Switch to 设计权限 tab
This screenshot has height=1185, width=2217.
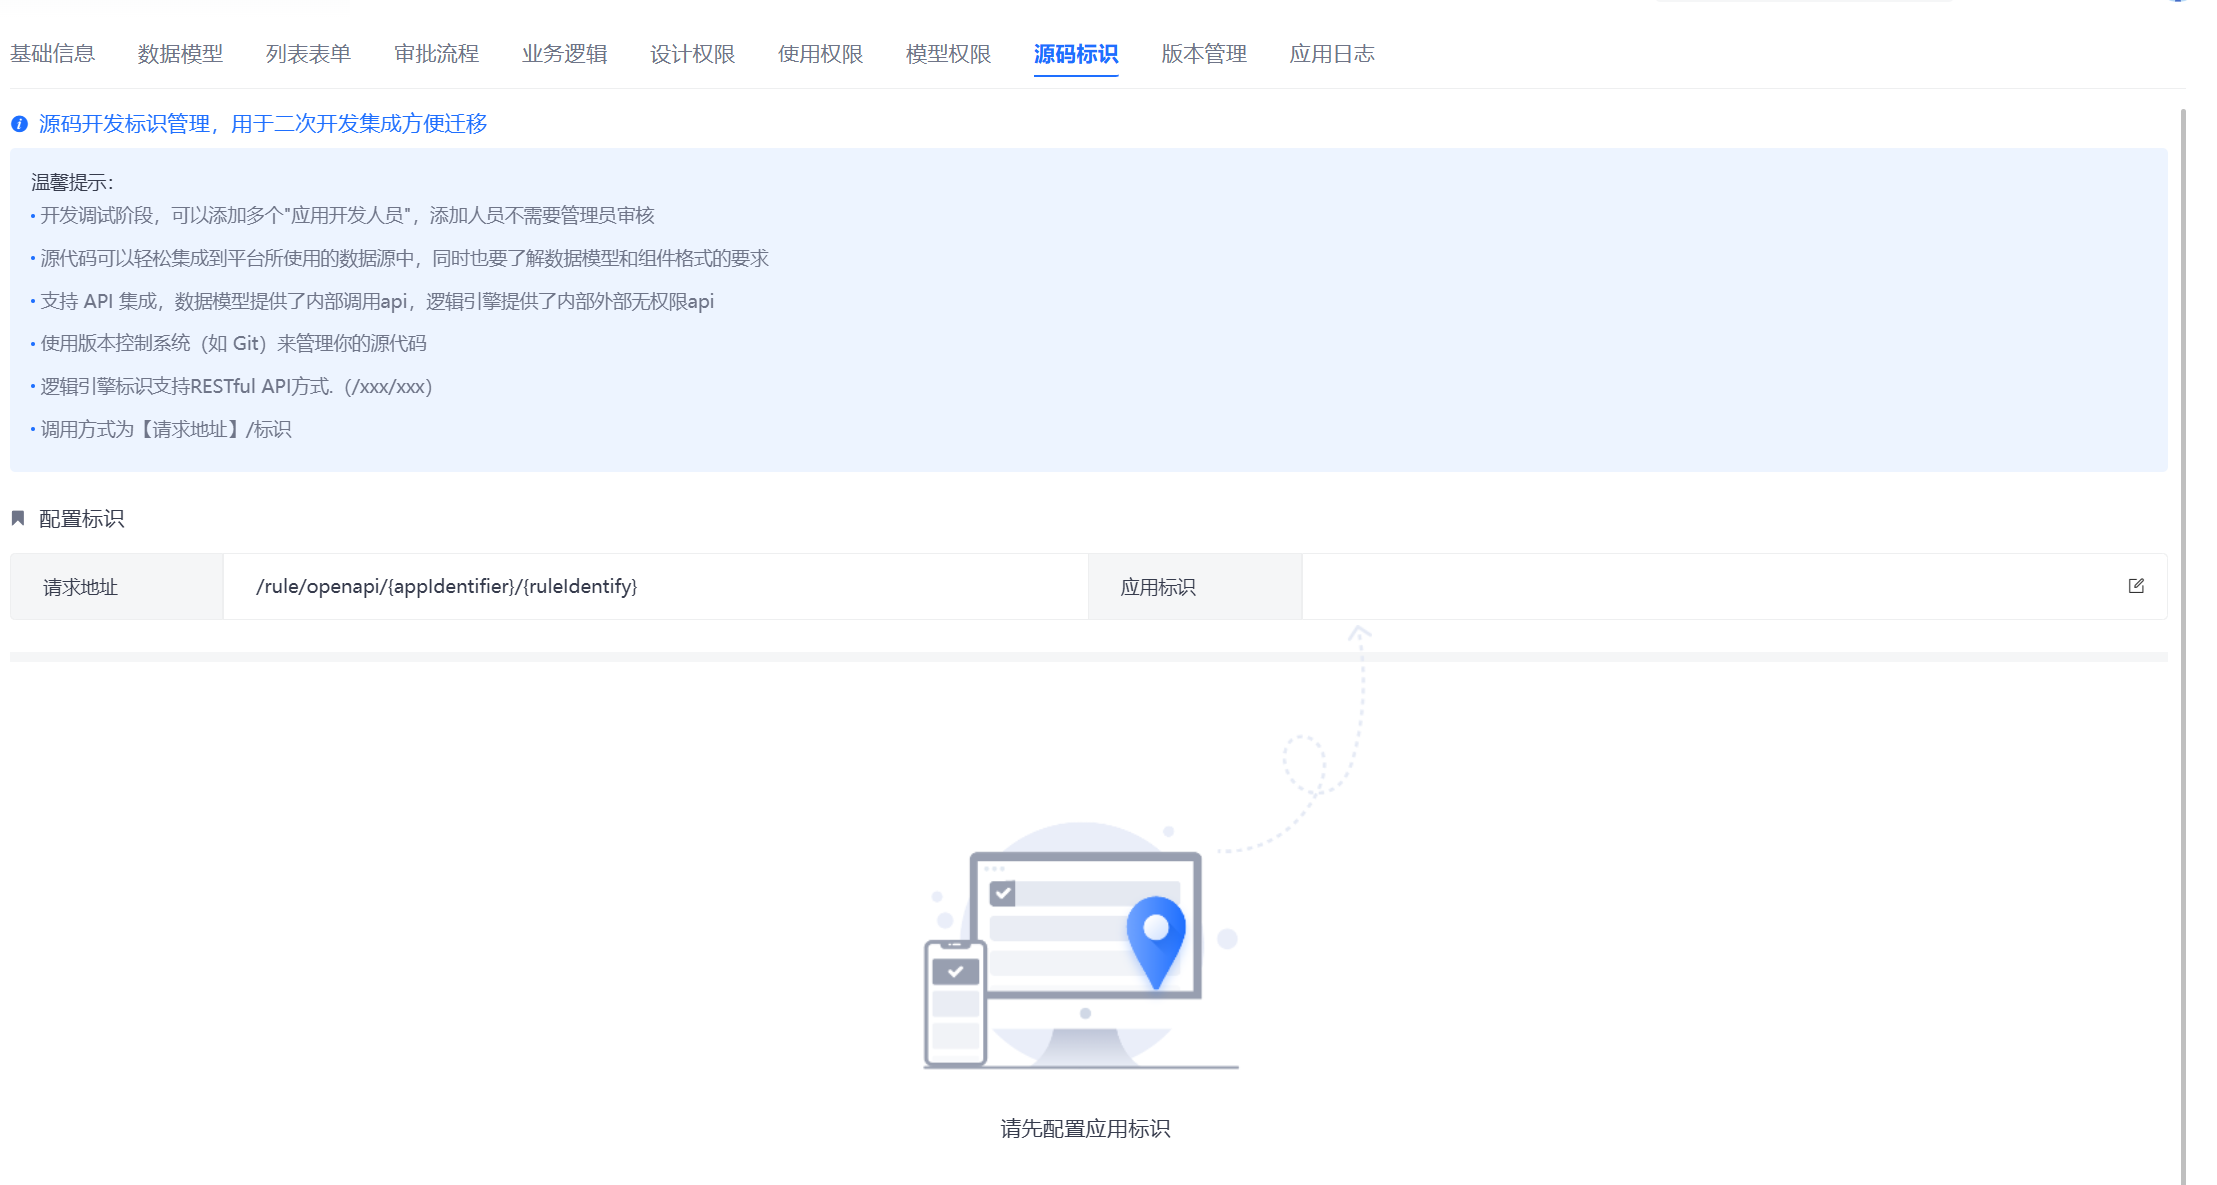[x=692, y=54]
